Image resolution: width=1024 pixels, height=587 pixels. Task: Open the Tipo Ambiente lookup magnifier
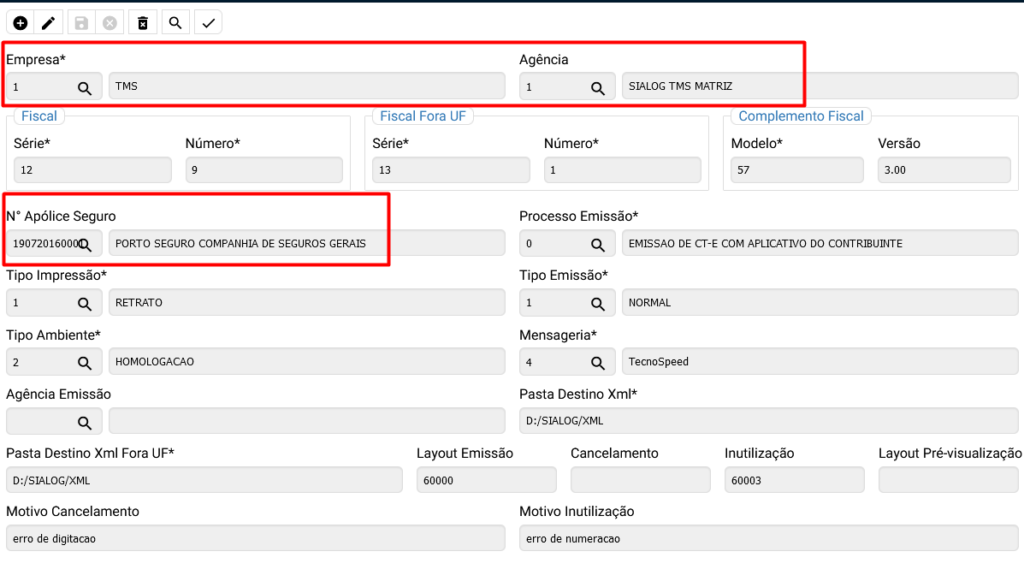[85, 362]
